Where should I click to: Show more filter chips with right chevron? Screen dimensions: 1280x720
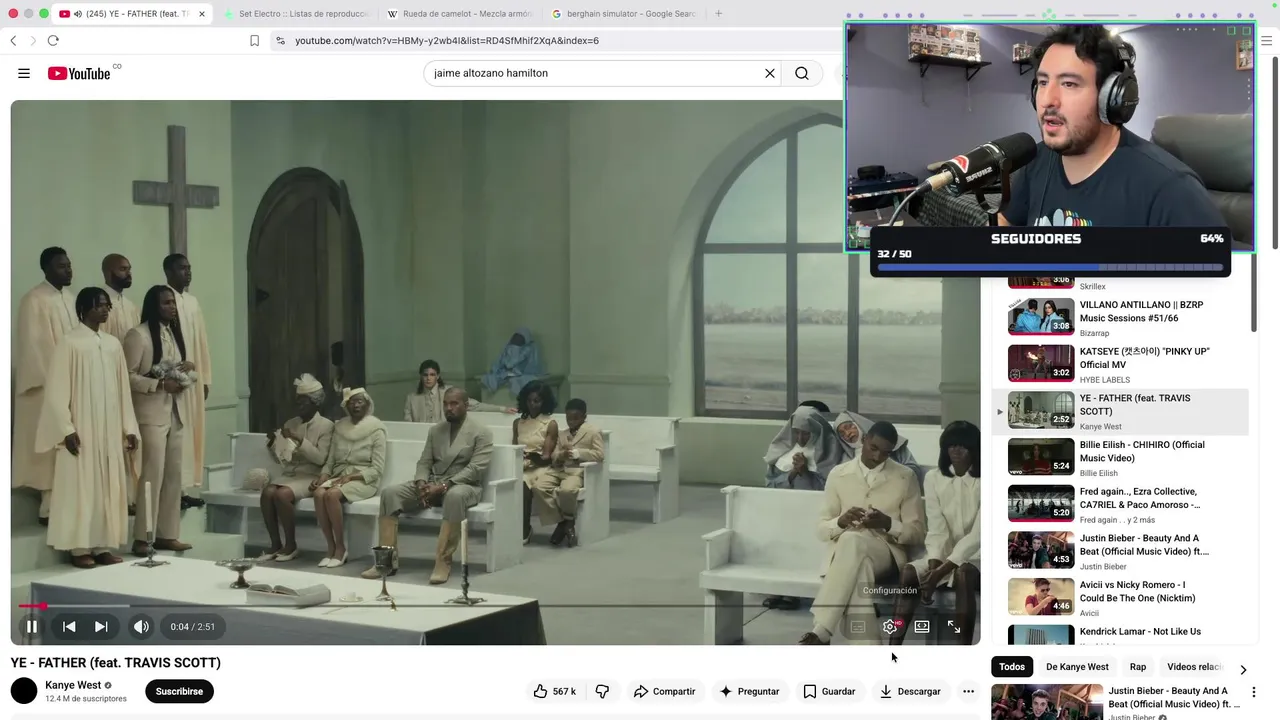pos(1243,669)
